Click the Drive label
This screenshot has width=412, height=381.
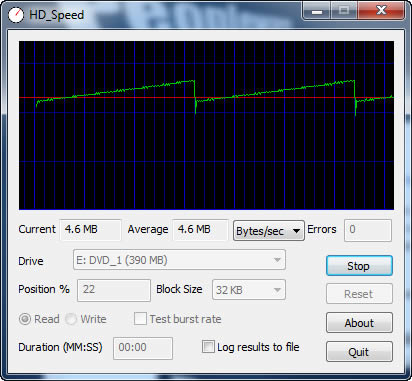[31, 261]
